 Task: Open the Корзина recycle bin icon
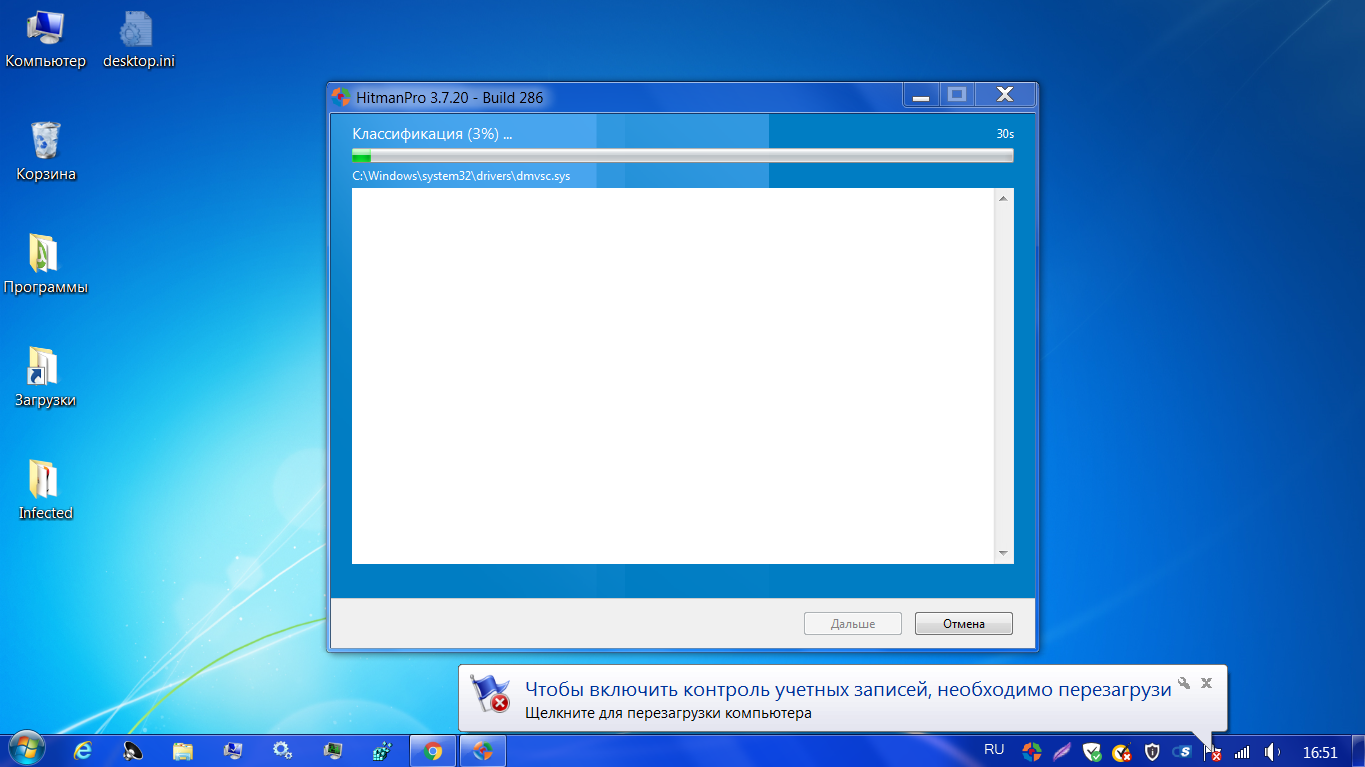click(x=46, y=152)
